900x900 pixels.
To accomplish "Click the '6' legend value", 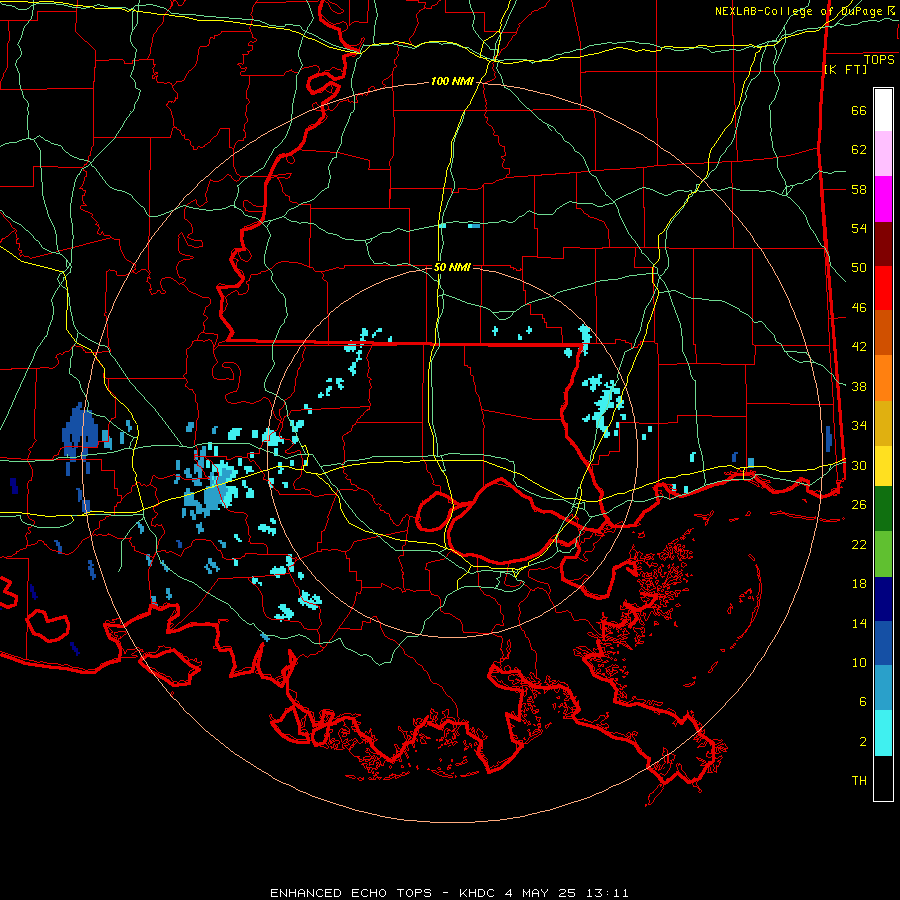I will pos(862,702).
